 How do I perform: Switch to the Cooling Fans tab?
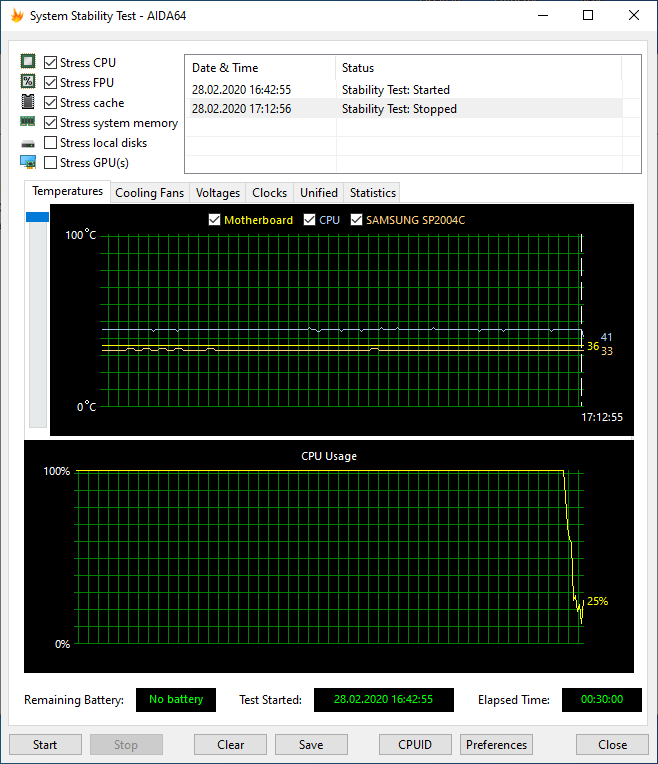point(150,193)
